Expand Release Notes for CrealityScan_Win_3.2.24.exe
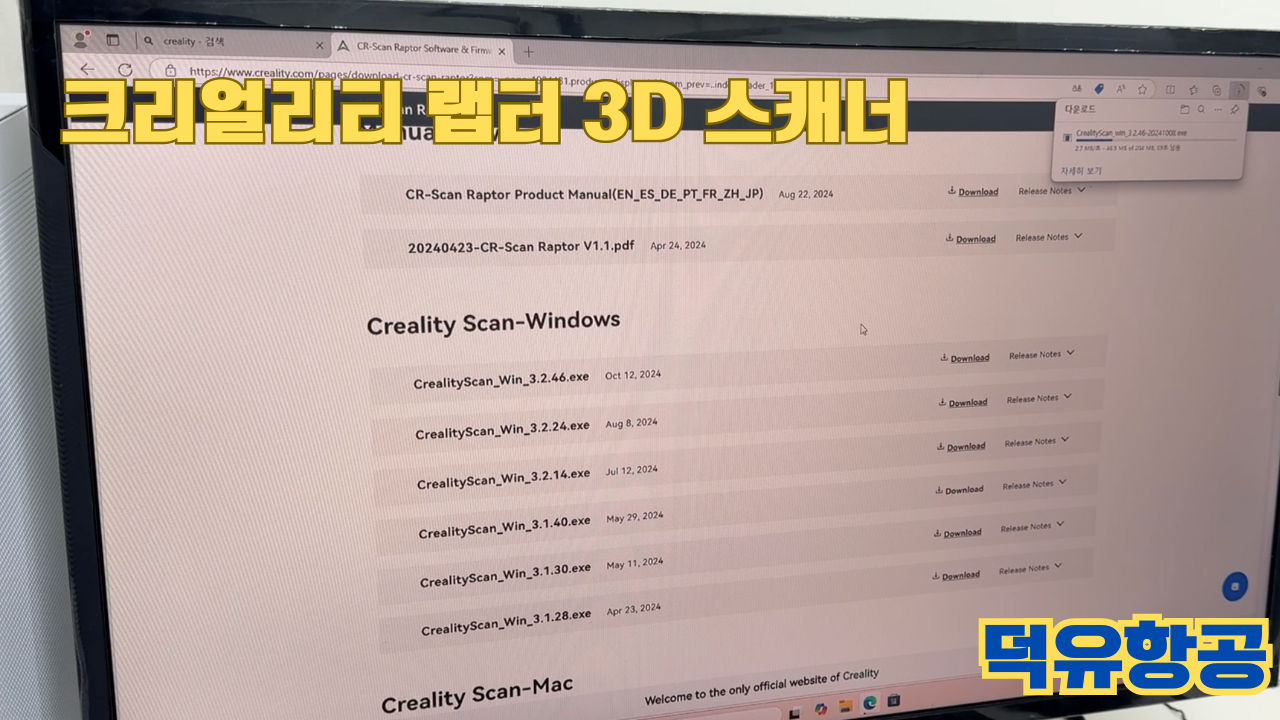The height and width of the screenshot is (720, 1280). (1040, 398)
